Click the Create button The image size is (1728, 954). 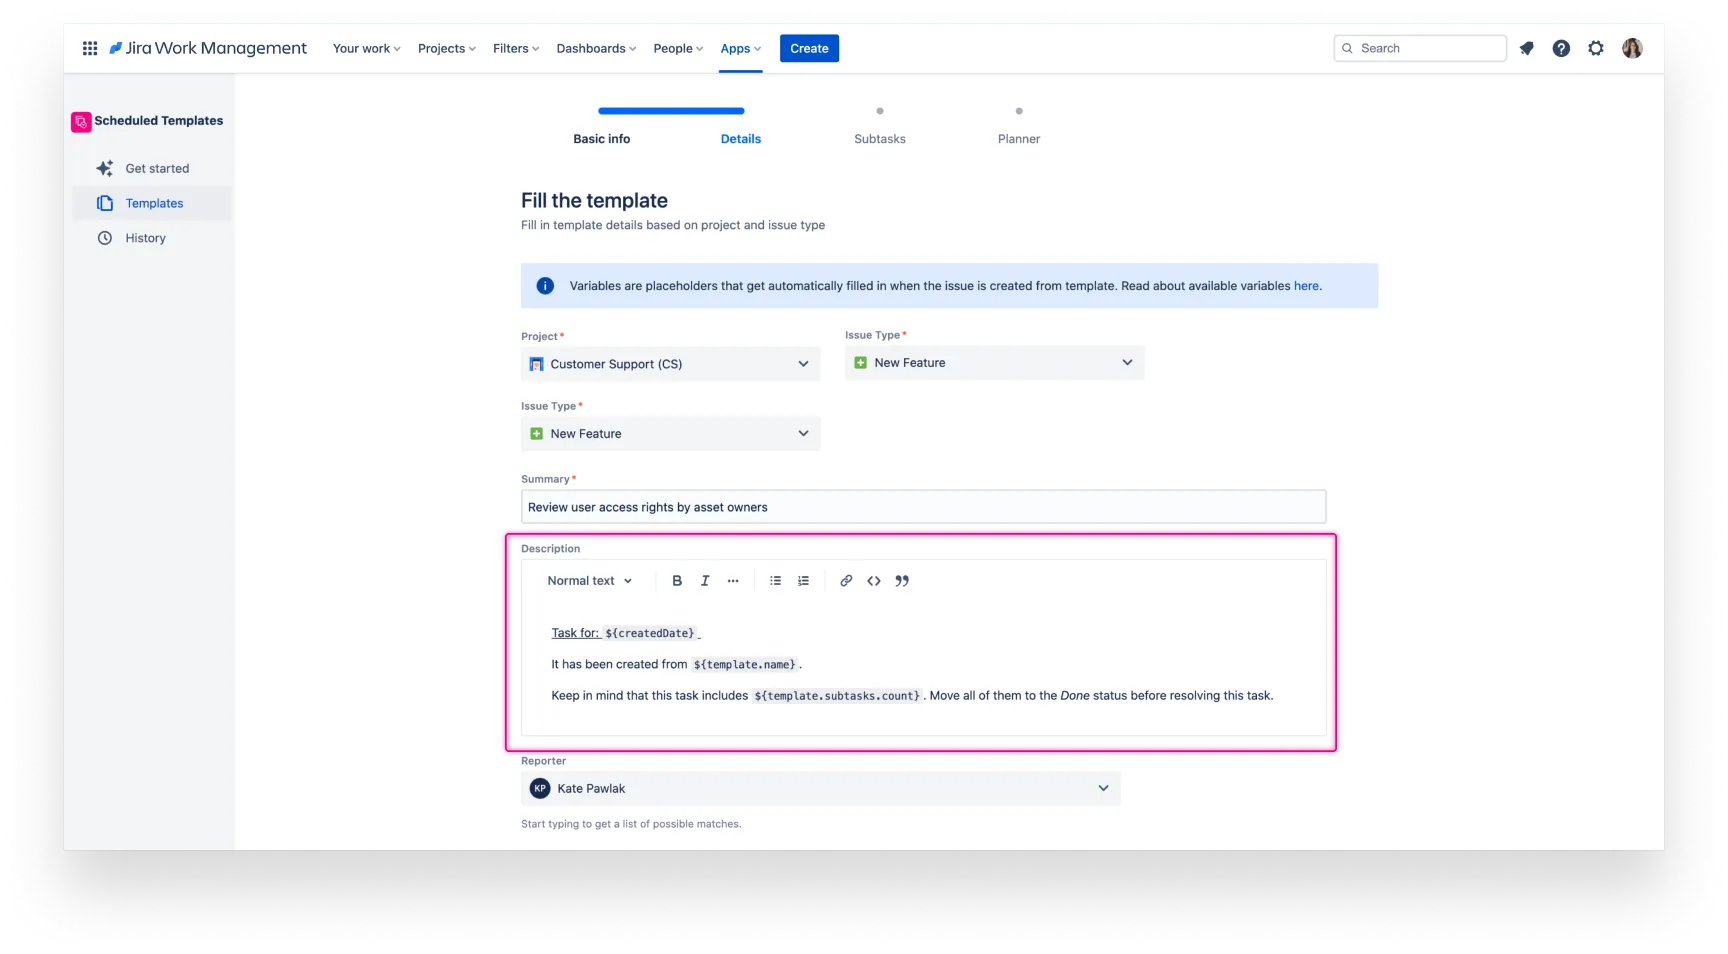(809, 48)
